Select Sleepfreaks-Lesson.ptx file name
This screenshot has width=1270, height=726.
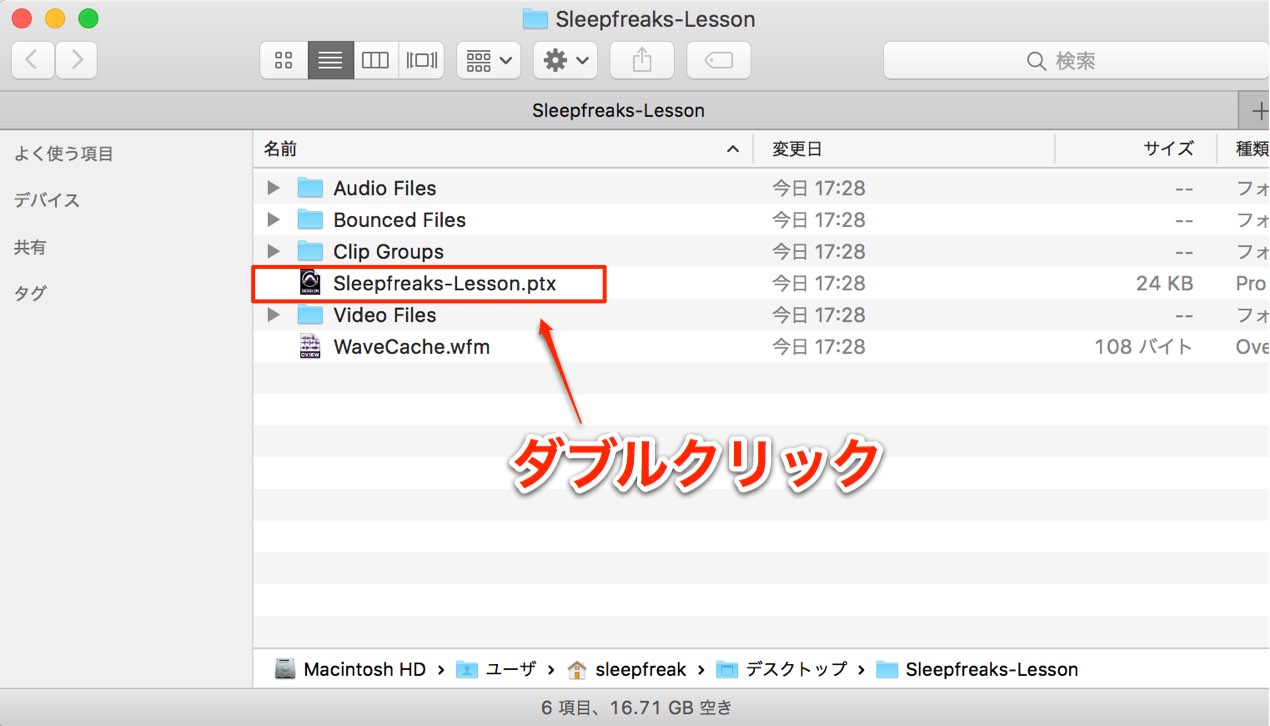tap(445, 284)
